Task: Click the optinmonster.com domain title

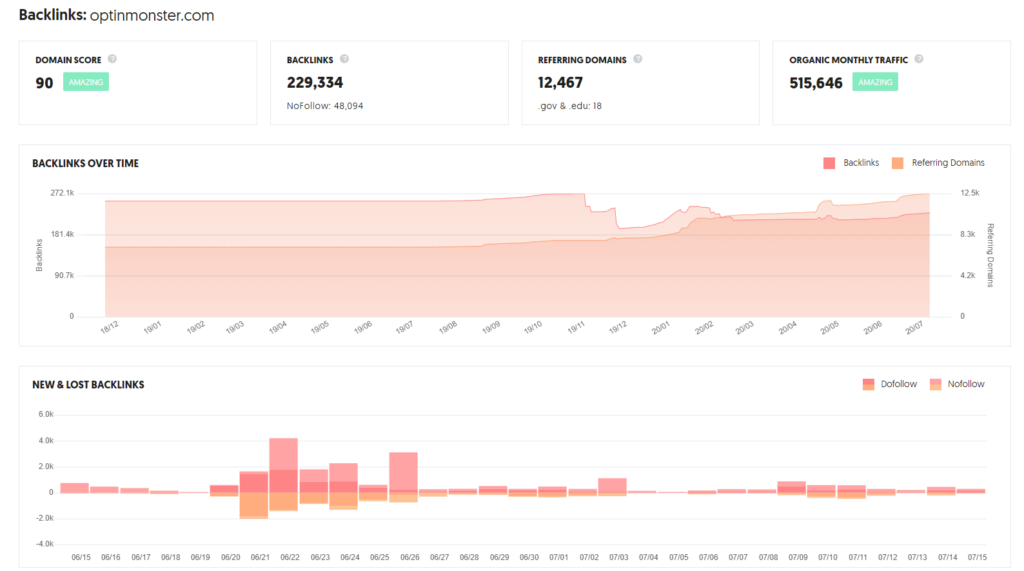Action: tap(152, 15)
